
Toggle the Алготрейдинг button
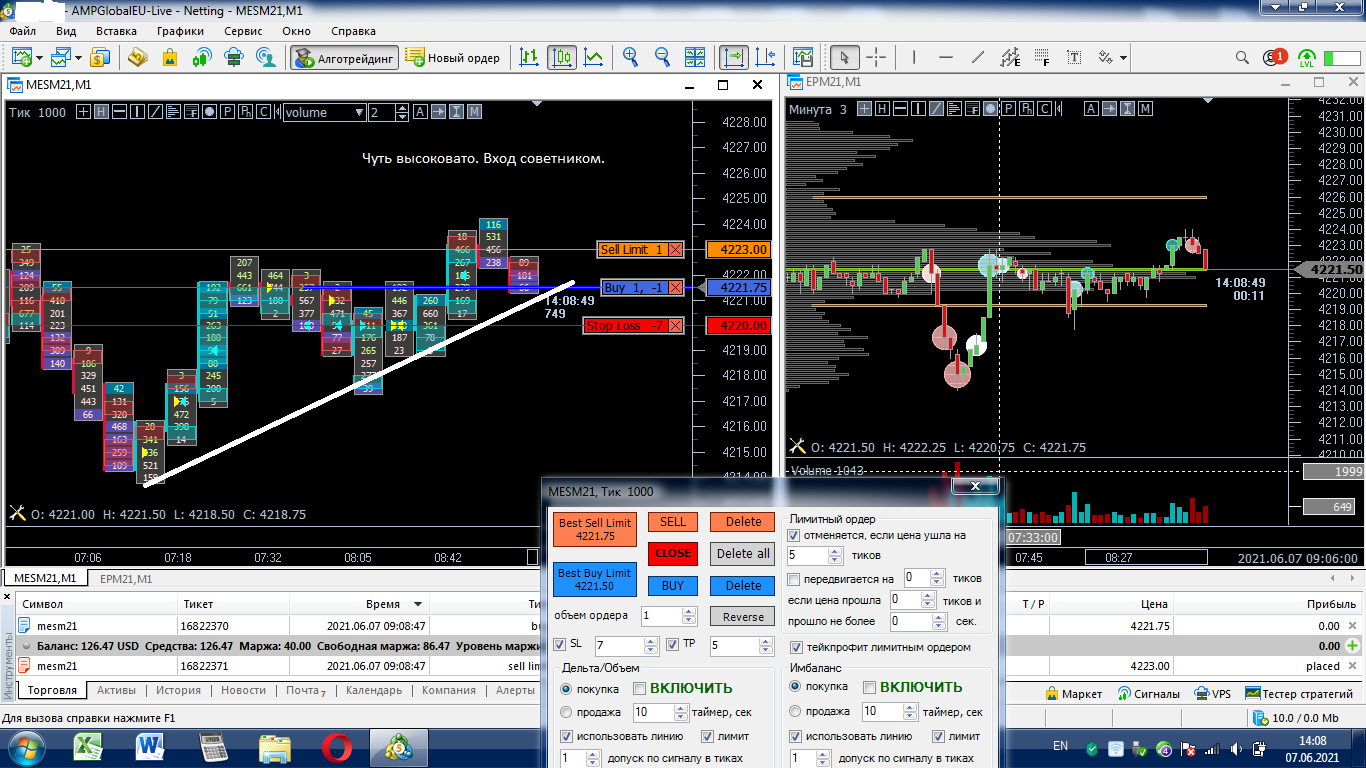tap(345, 58)
